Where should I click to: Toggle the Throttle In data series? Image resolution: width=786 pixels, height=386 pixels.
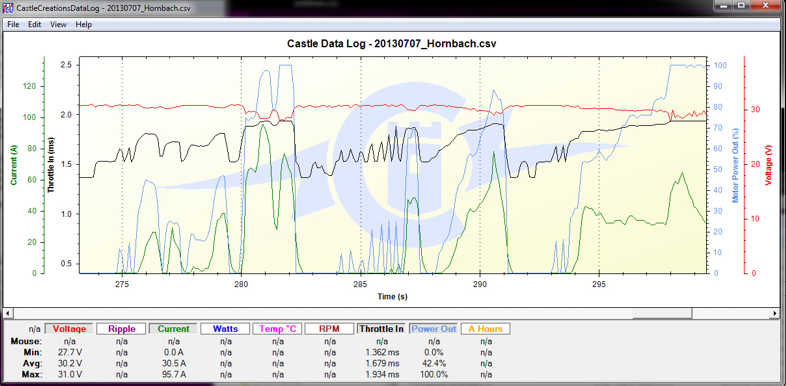[381, 329]
